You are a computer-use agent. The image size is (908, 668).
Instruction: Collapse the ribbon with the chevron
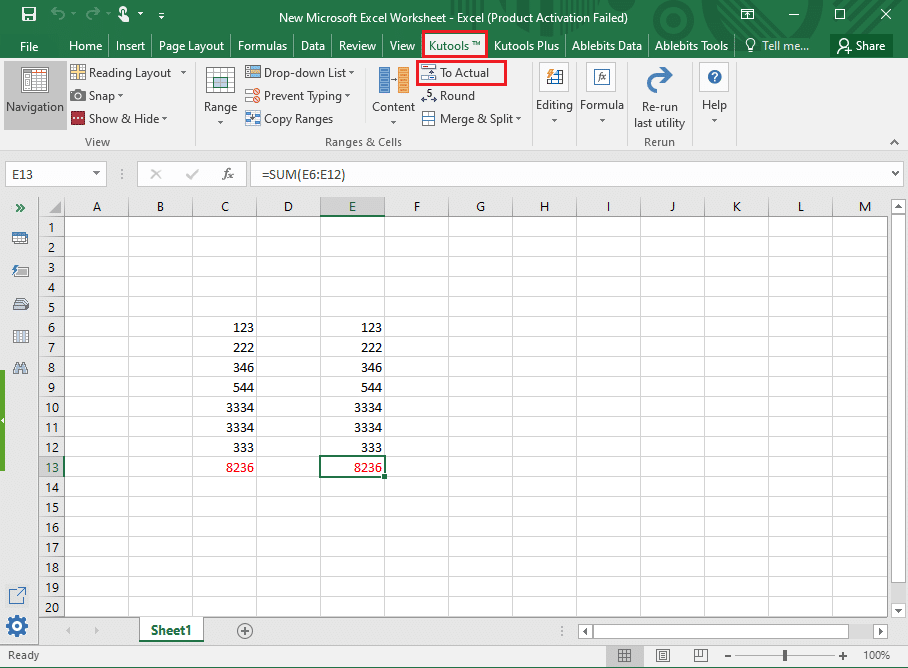click(x=894, y=142)
